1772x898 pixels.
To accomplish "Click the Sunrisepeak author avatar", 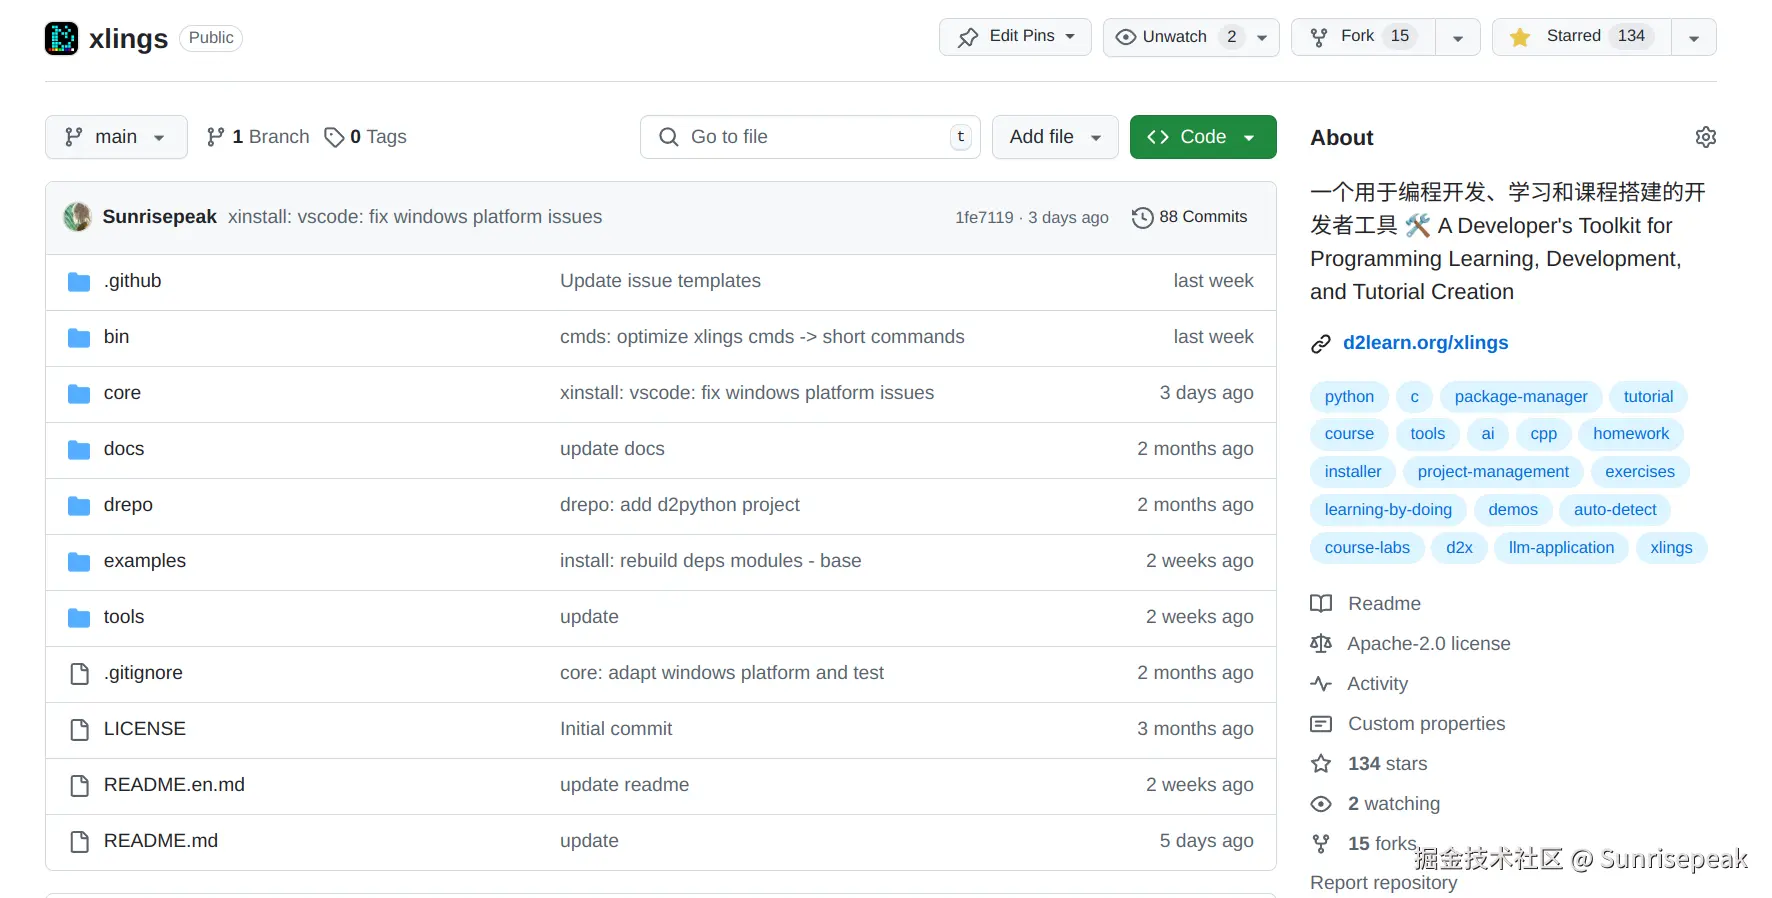I will pyautogui.click(x=77, y=217).
